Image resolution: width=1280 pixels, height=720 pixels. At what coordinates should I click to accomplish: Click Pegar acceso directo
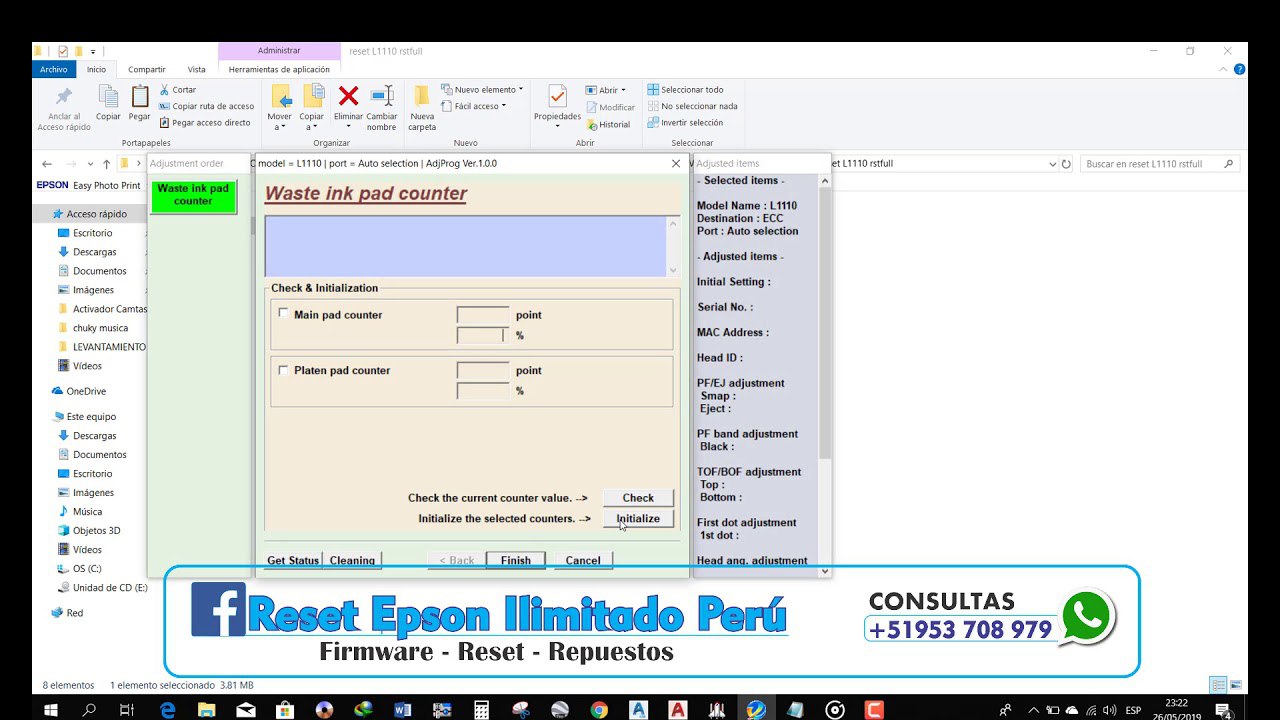pos(205,123)
